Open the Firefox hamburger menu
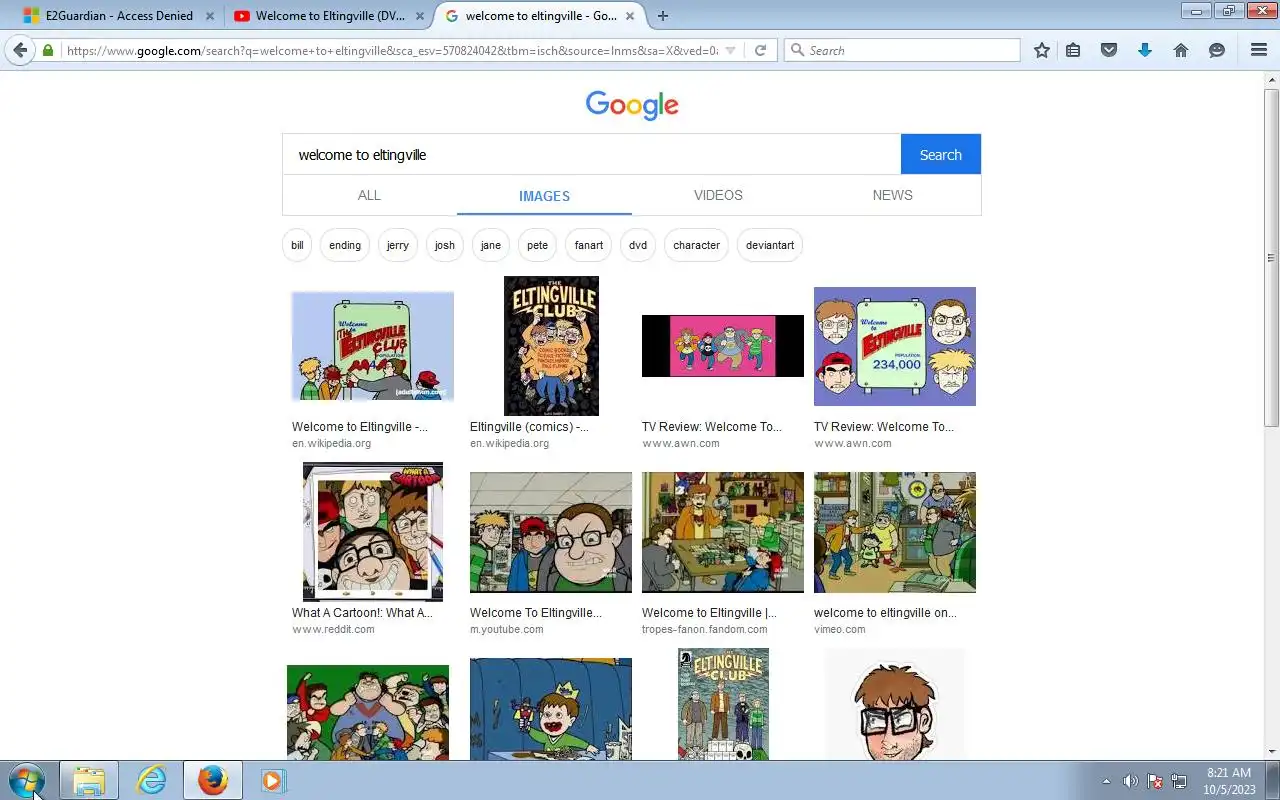Screen dimensions: 1280x800 pos(1259,50)
